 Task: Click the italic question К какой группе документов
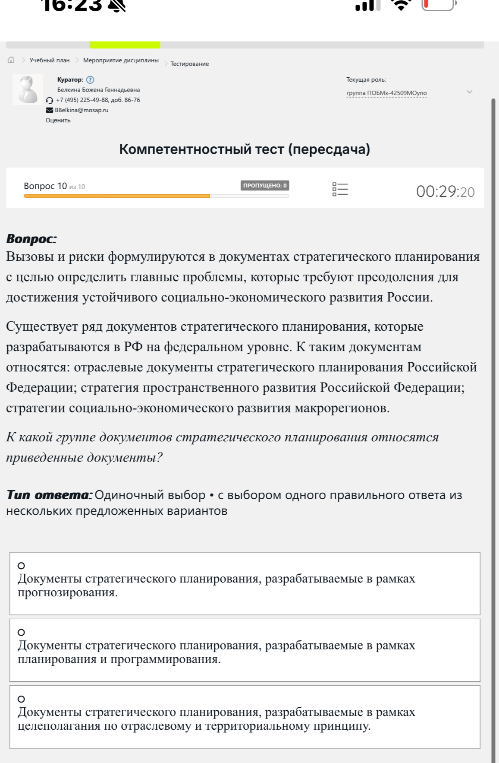pos(222,447)
